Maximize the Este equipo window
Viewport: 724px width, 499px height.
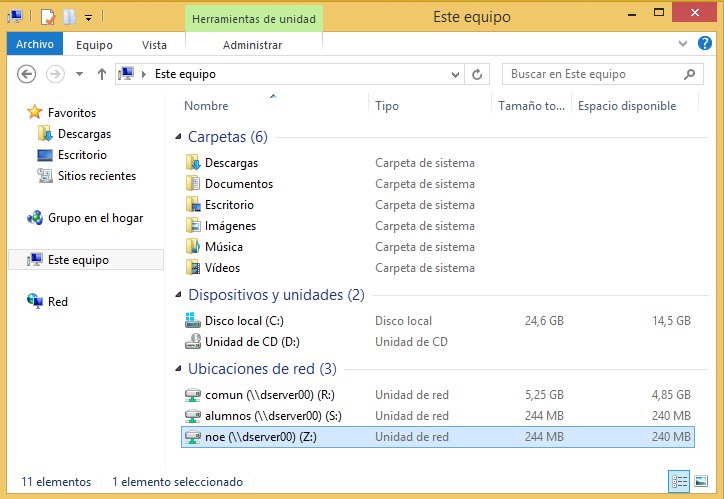pos(659,13)
